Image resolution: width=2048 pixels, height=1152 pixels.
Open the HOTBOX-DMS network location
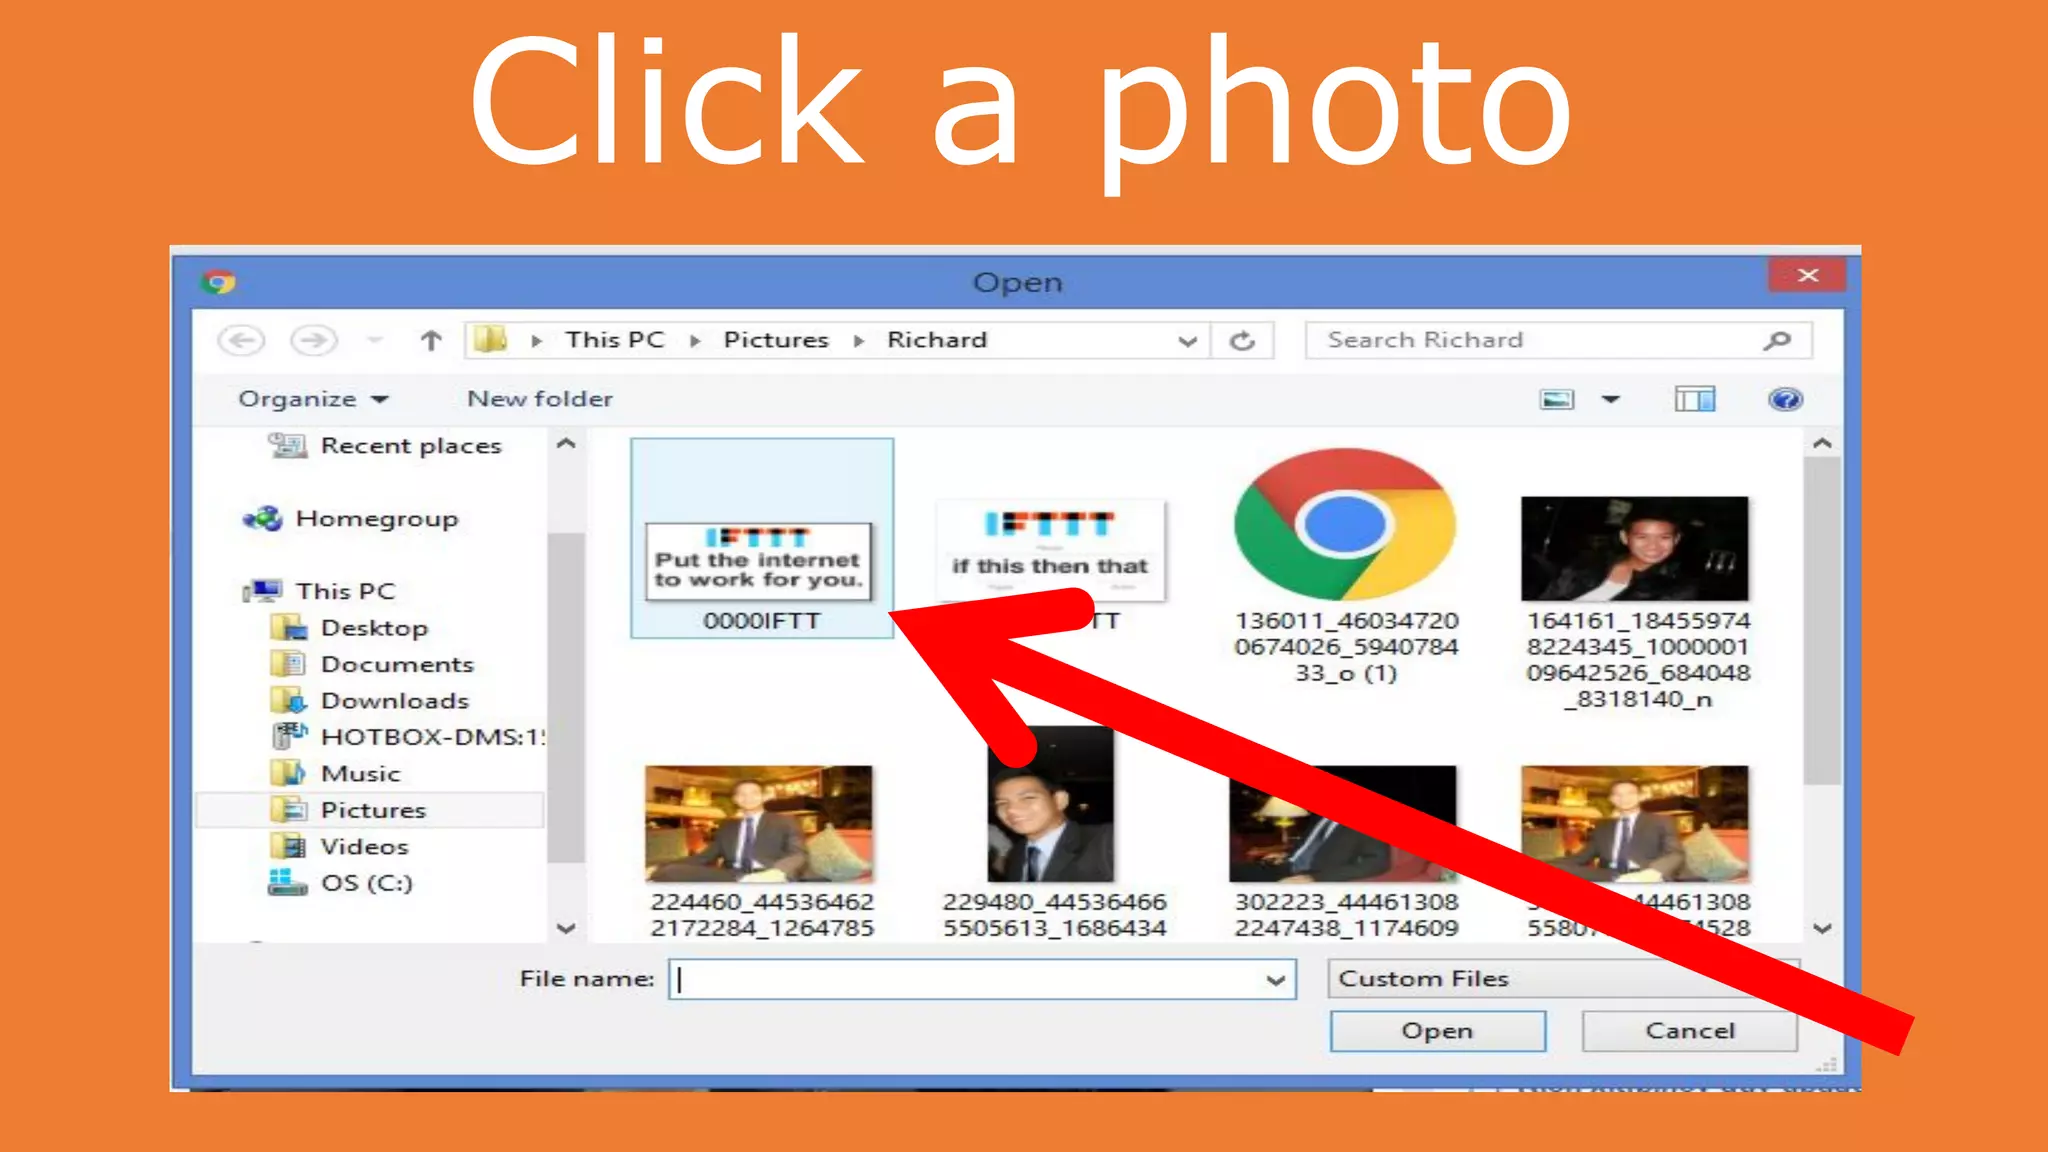tap(432, 737)
